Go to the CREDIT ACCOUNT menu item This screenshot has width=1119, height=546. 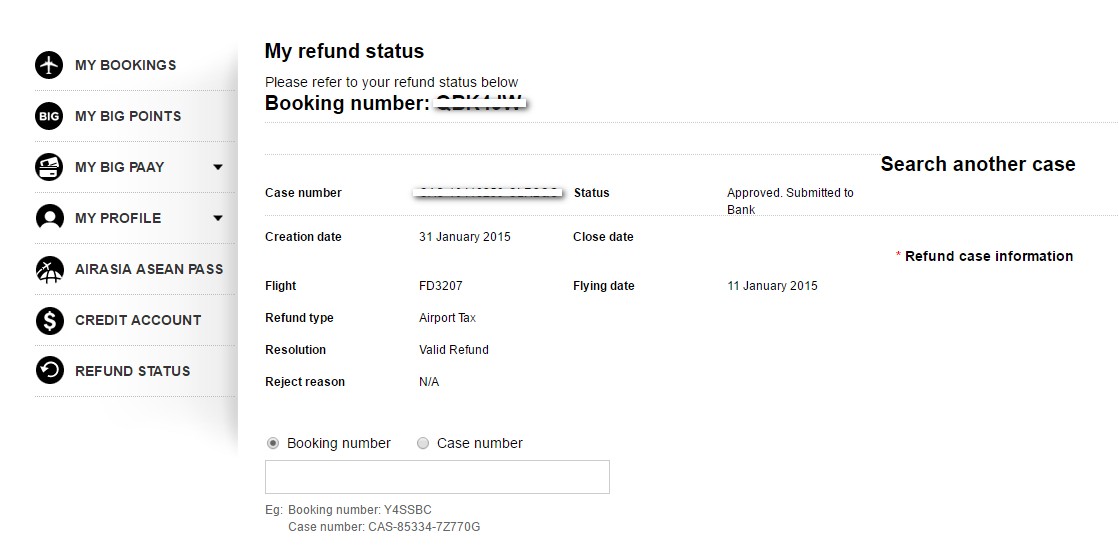138,320
